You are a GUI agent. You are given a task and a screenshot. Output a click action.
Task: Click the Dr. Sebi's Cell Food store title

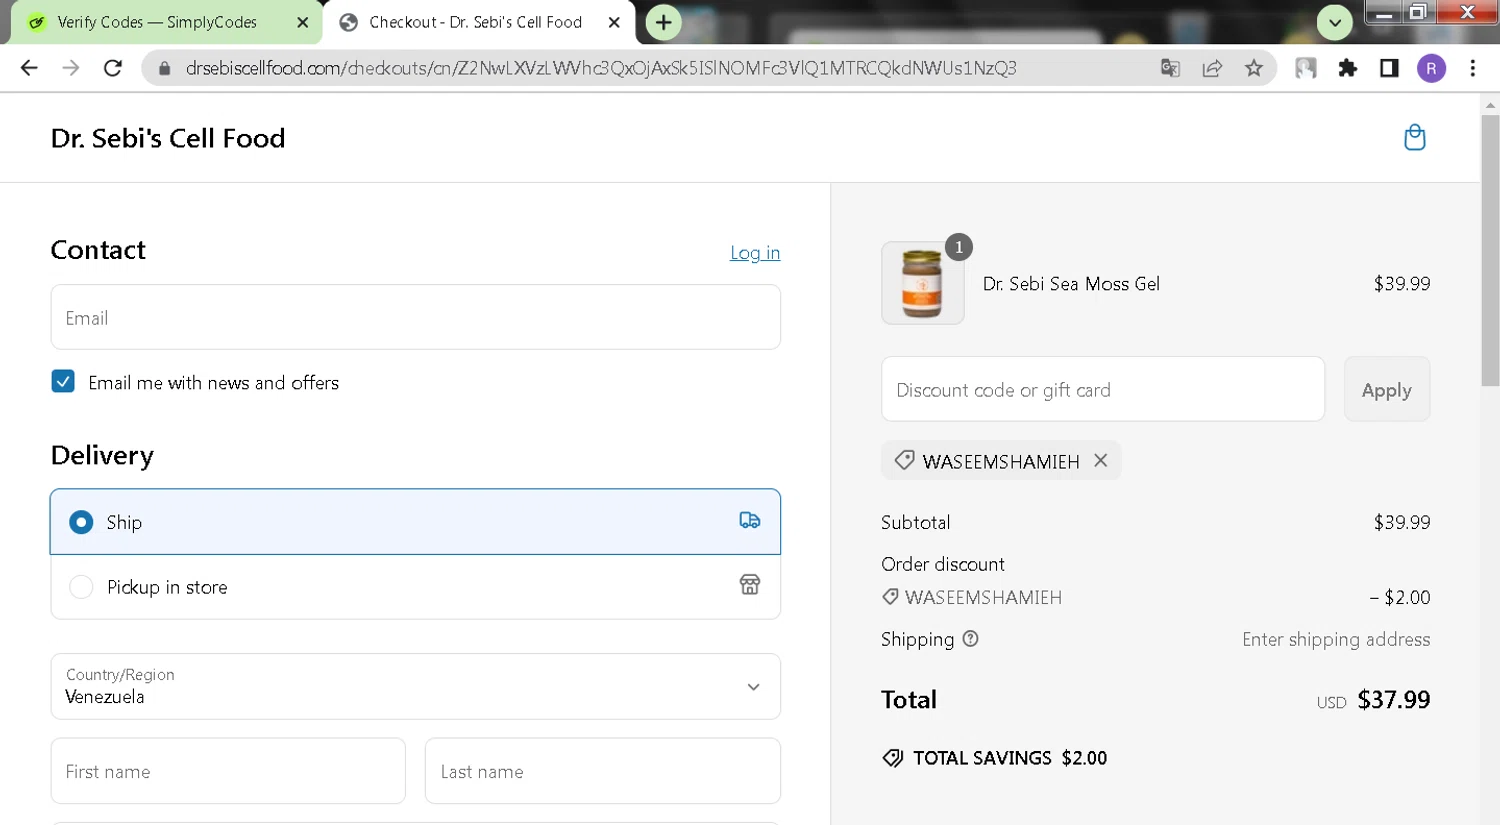click(168, 138)
